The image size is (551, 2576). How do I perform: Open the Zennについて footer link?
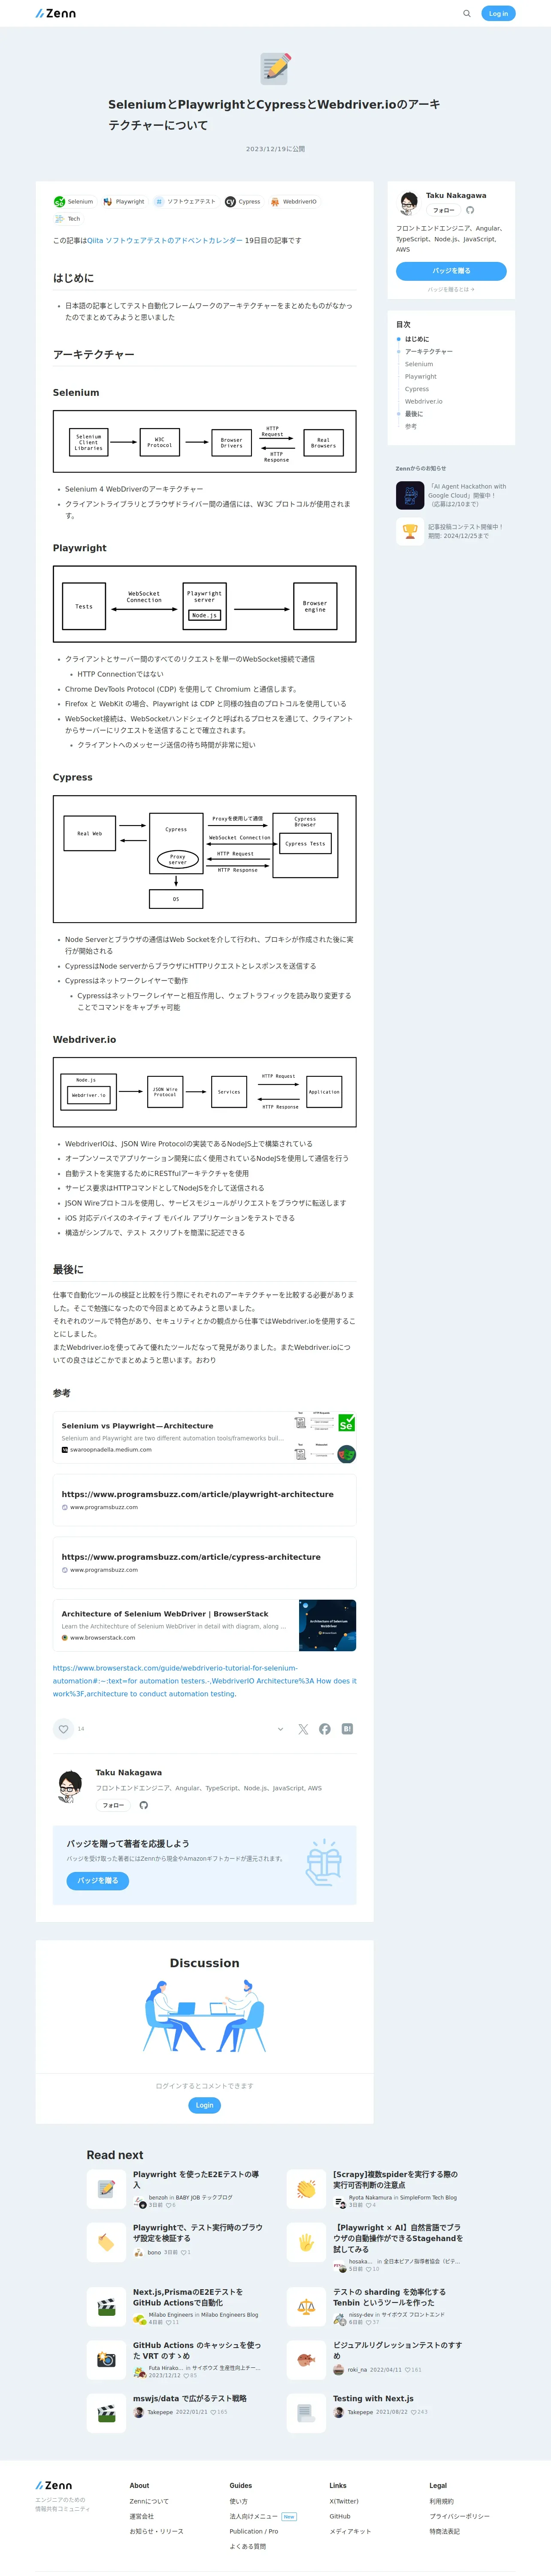[x=149, y=2501]
